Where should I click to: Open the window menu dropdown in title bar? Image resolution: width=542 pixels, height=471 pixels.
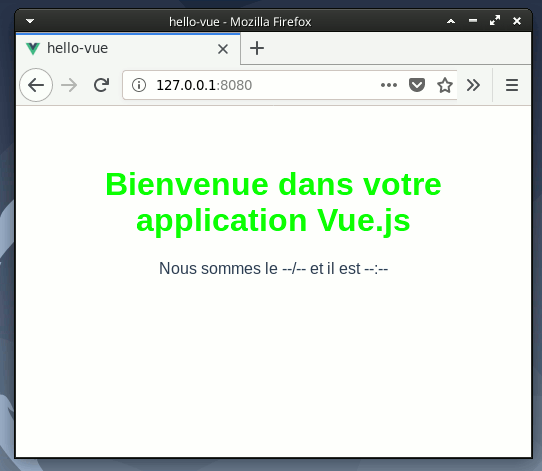30,21
